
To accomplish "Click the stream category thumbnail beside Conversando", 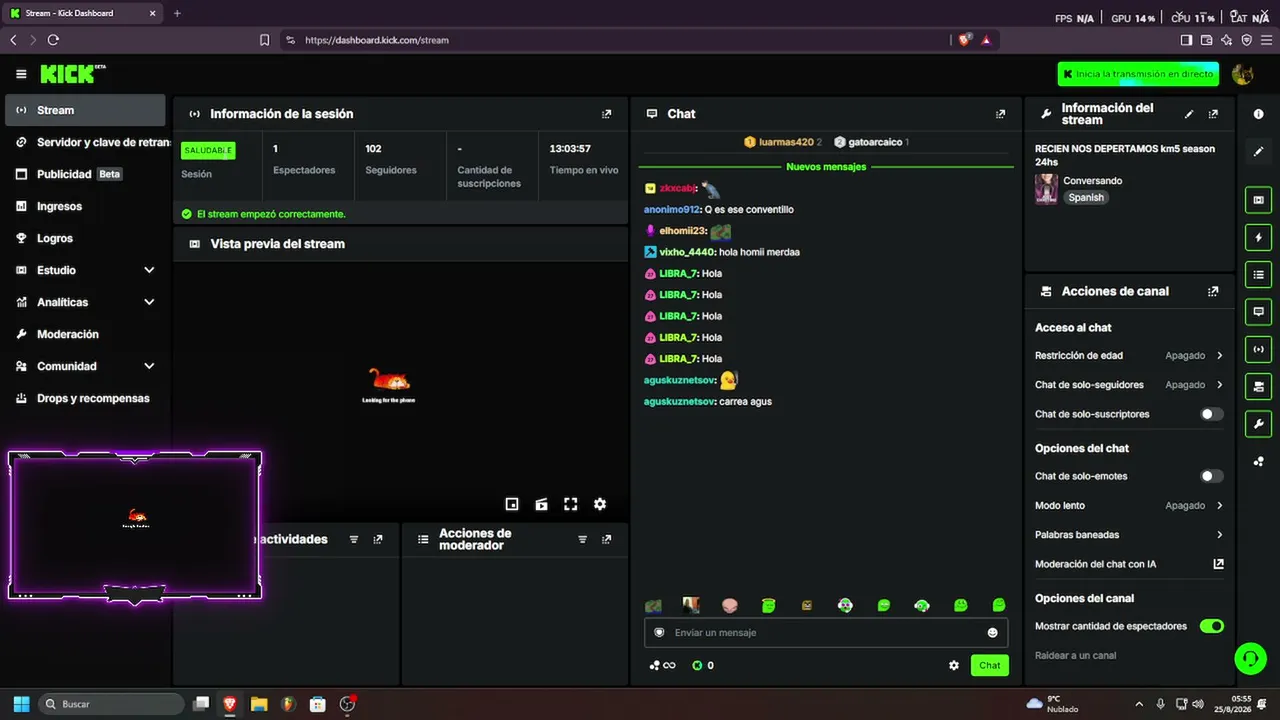I will point(1047,189).
